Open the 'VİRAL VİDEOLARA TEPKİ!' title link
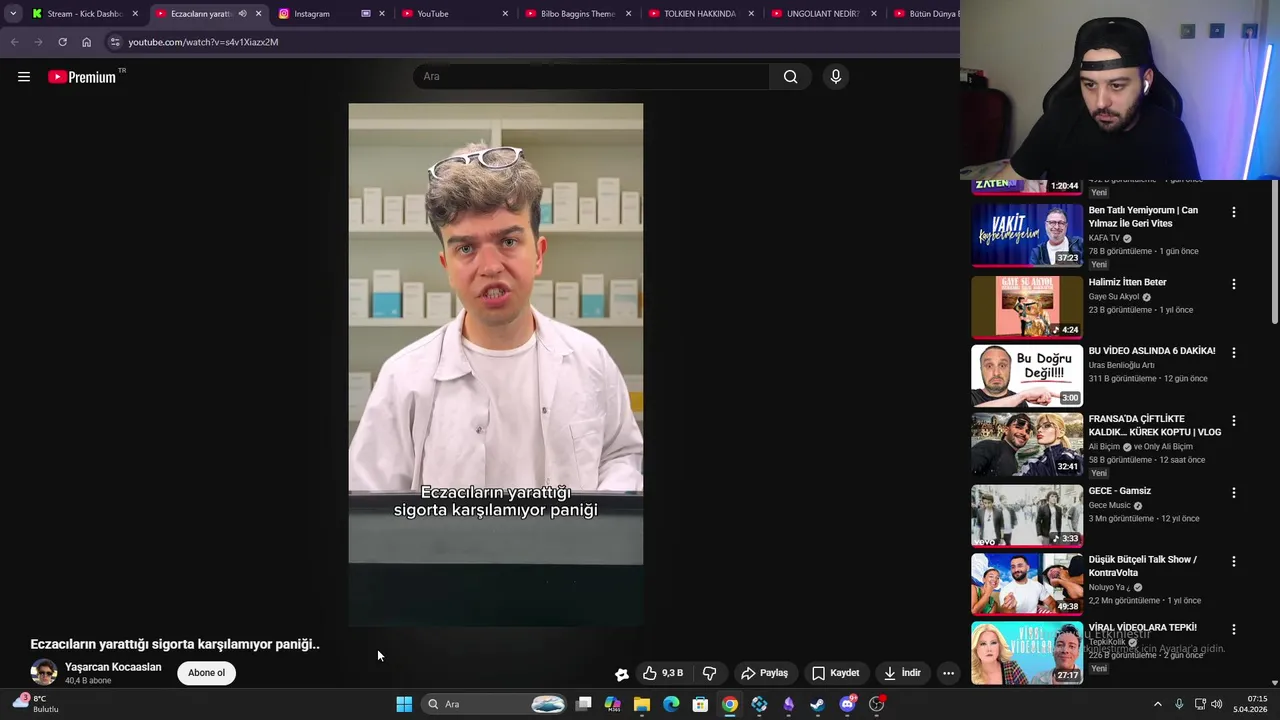 [x=1142, y=628]
